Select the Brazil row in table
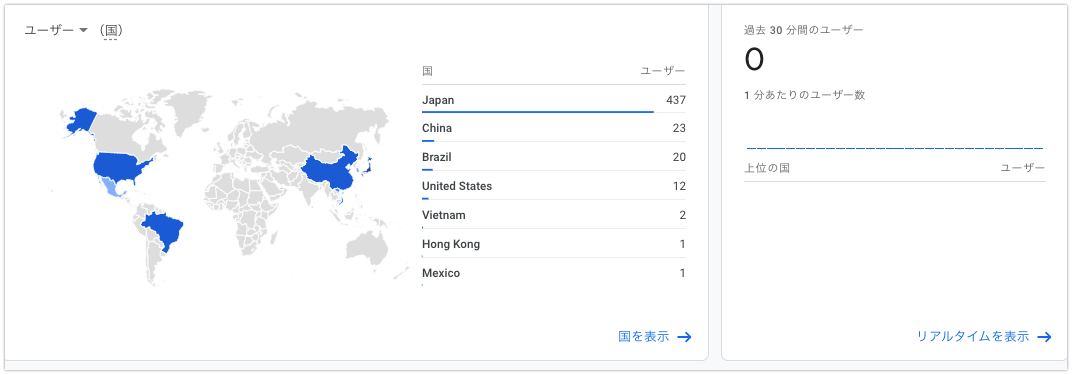This screenshot has height=375, width=1072. tap(554, 157)
